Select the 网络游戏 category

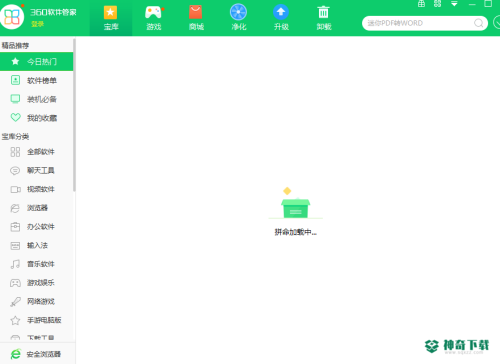point(36,301)
